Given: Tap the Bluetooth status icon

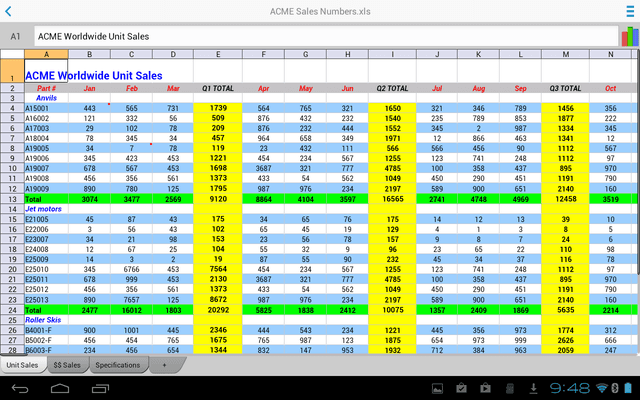Looking at the screenshot, I should point(615,388).
